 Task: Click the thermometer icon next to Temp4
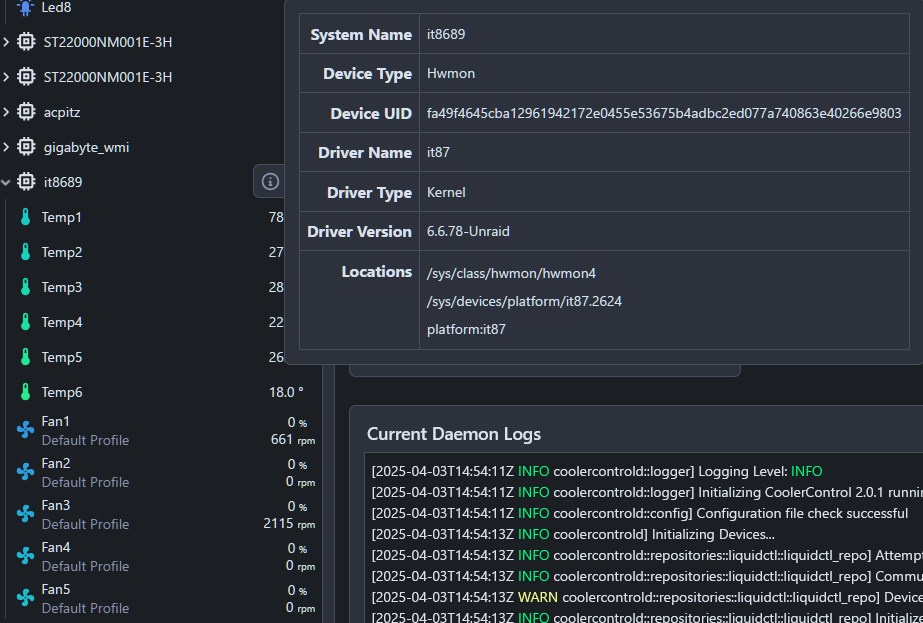pyautogui.click(x=24, y=322)
